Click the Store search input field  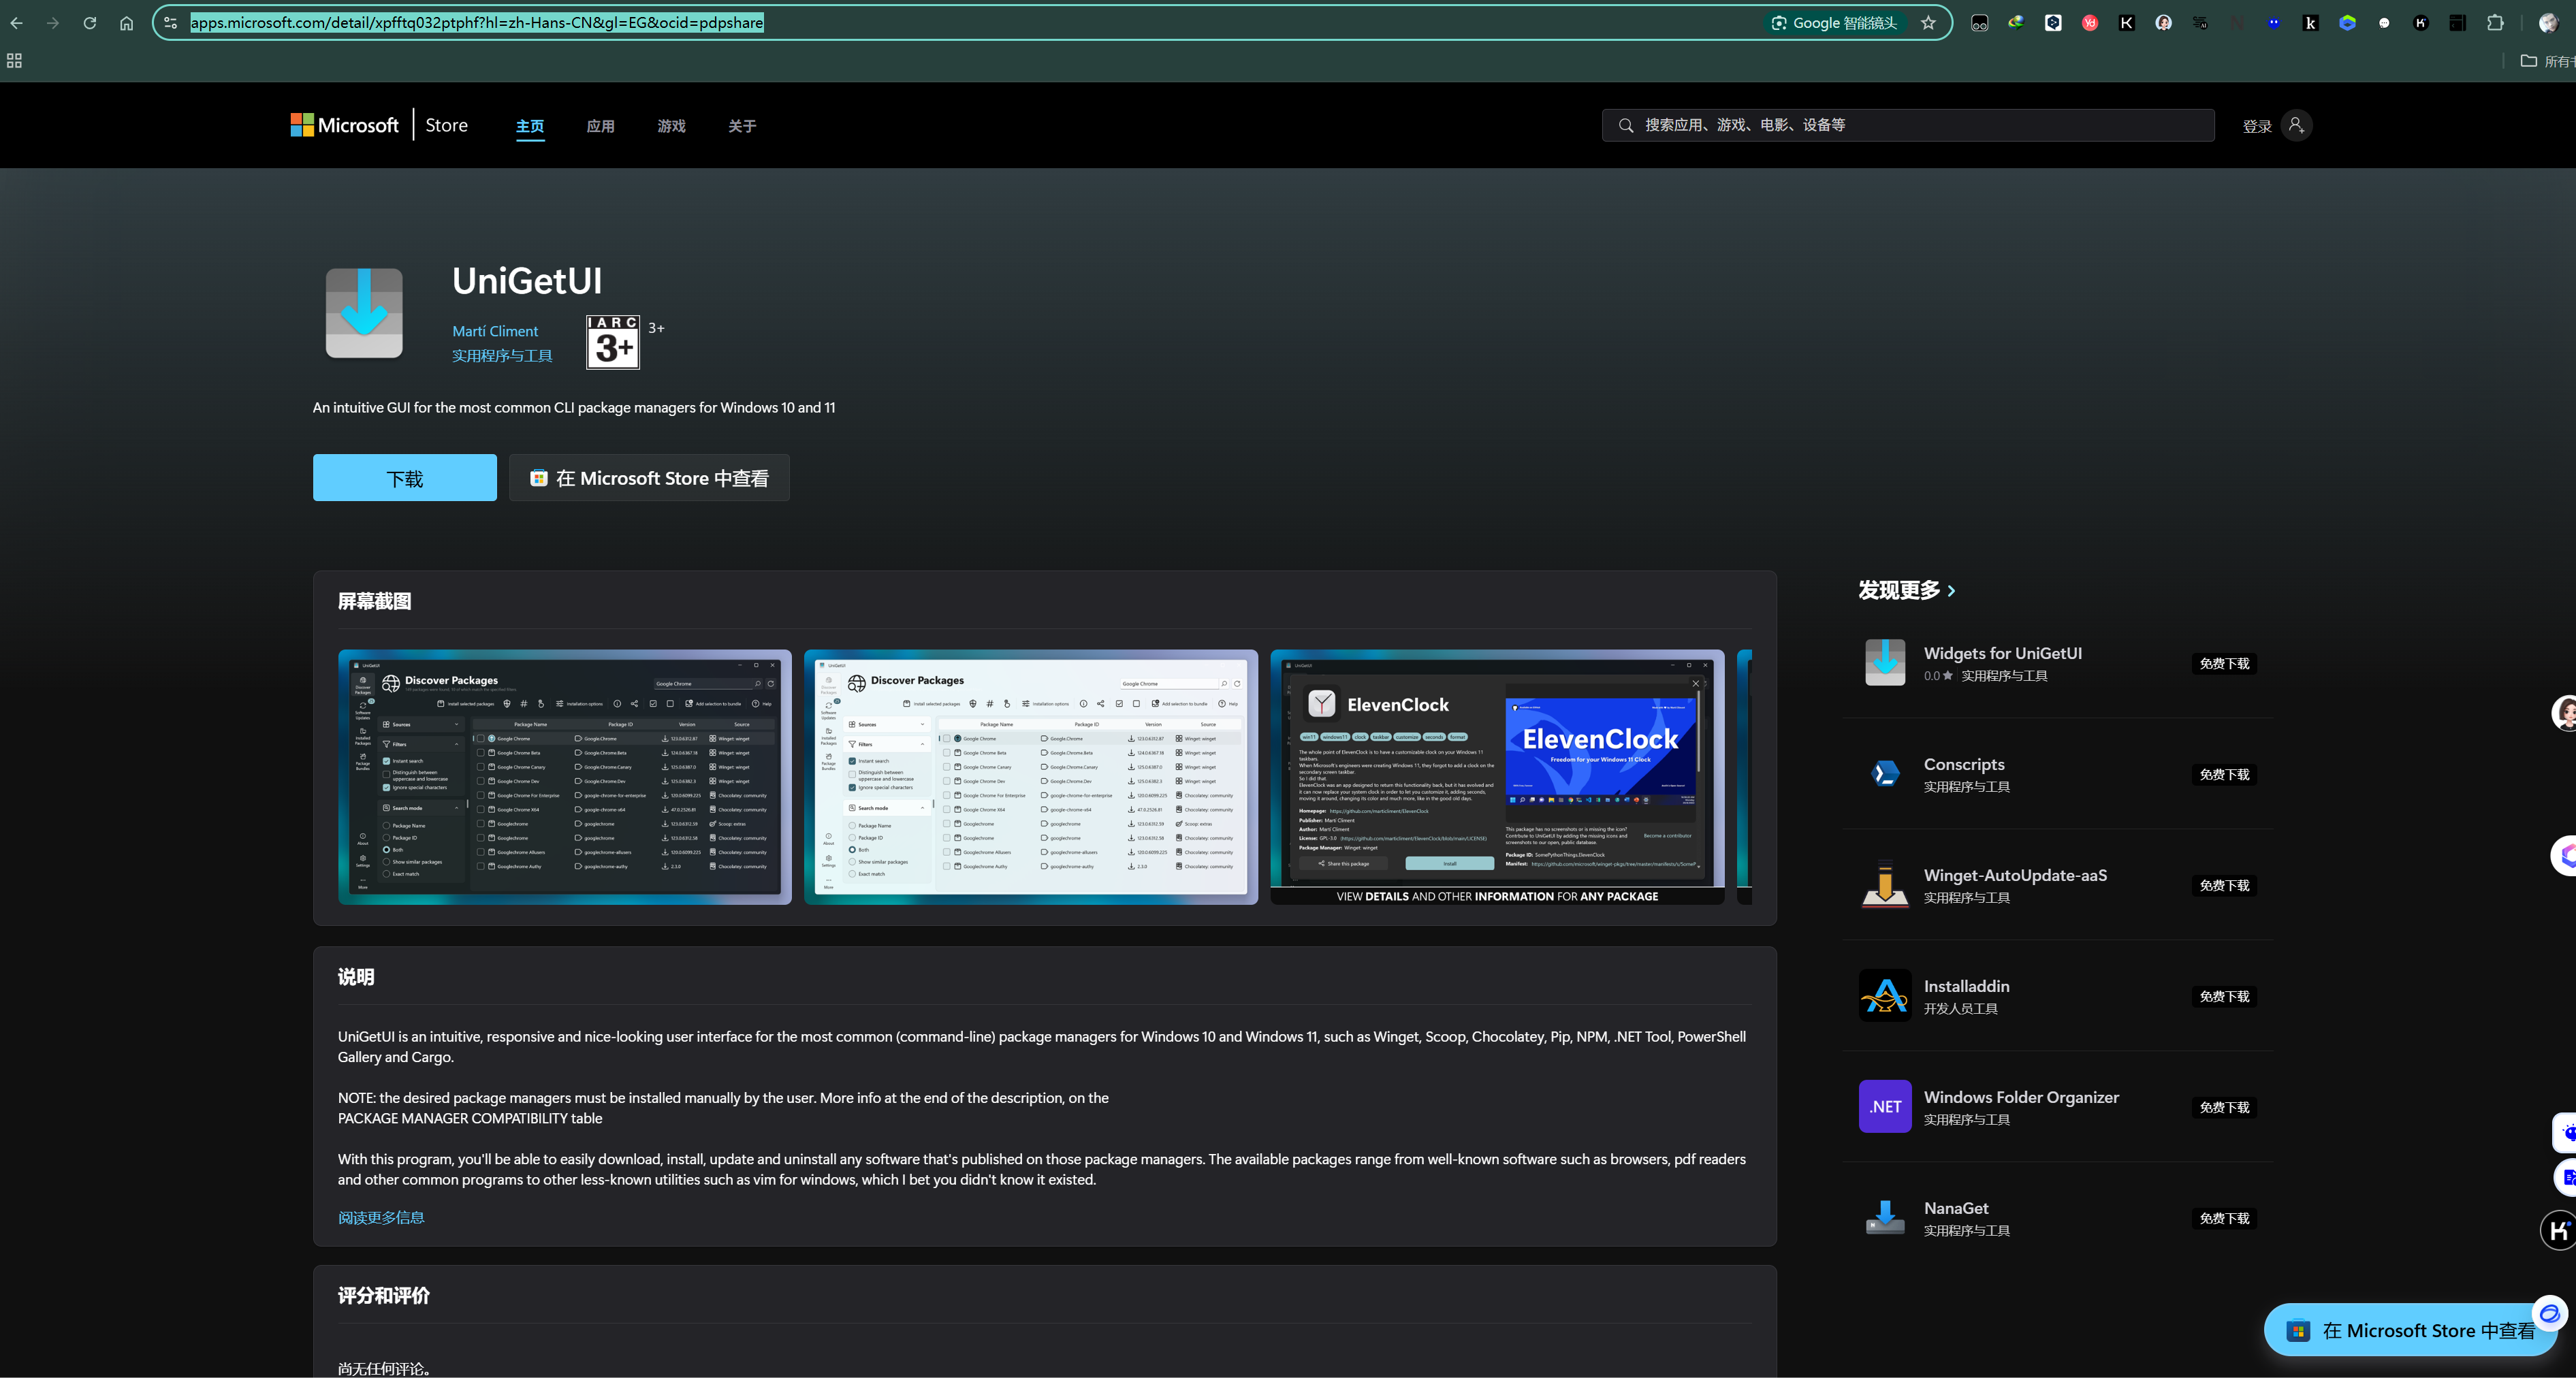pos(1920,125)
